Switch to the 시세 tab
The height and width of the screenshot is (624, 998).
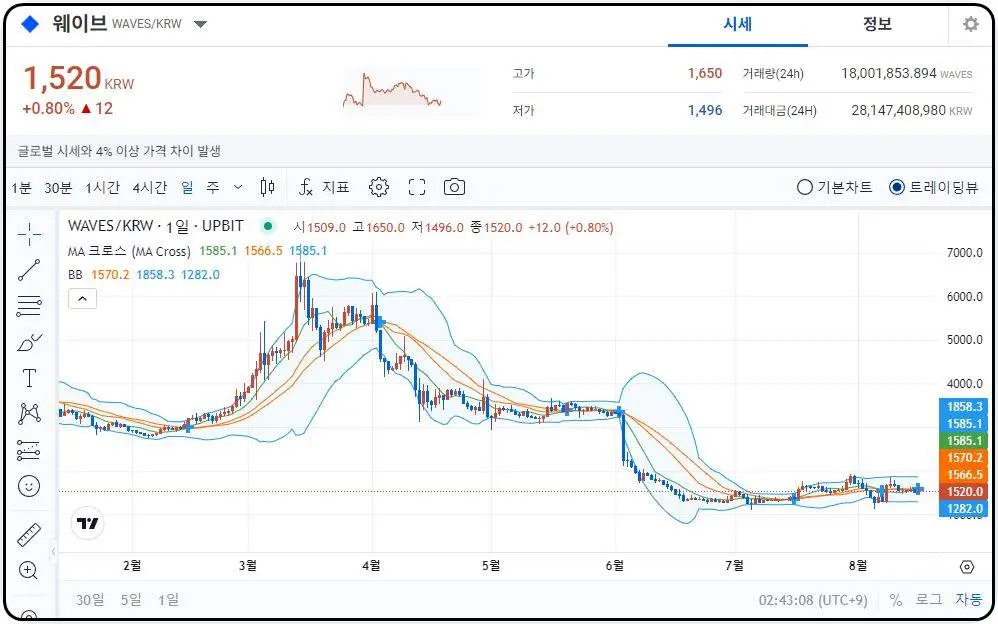coord(738,24)
